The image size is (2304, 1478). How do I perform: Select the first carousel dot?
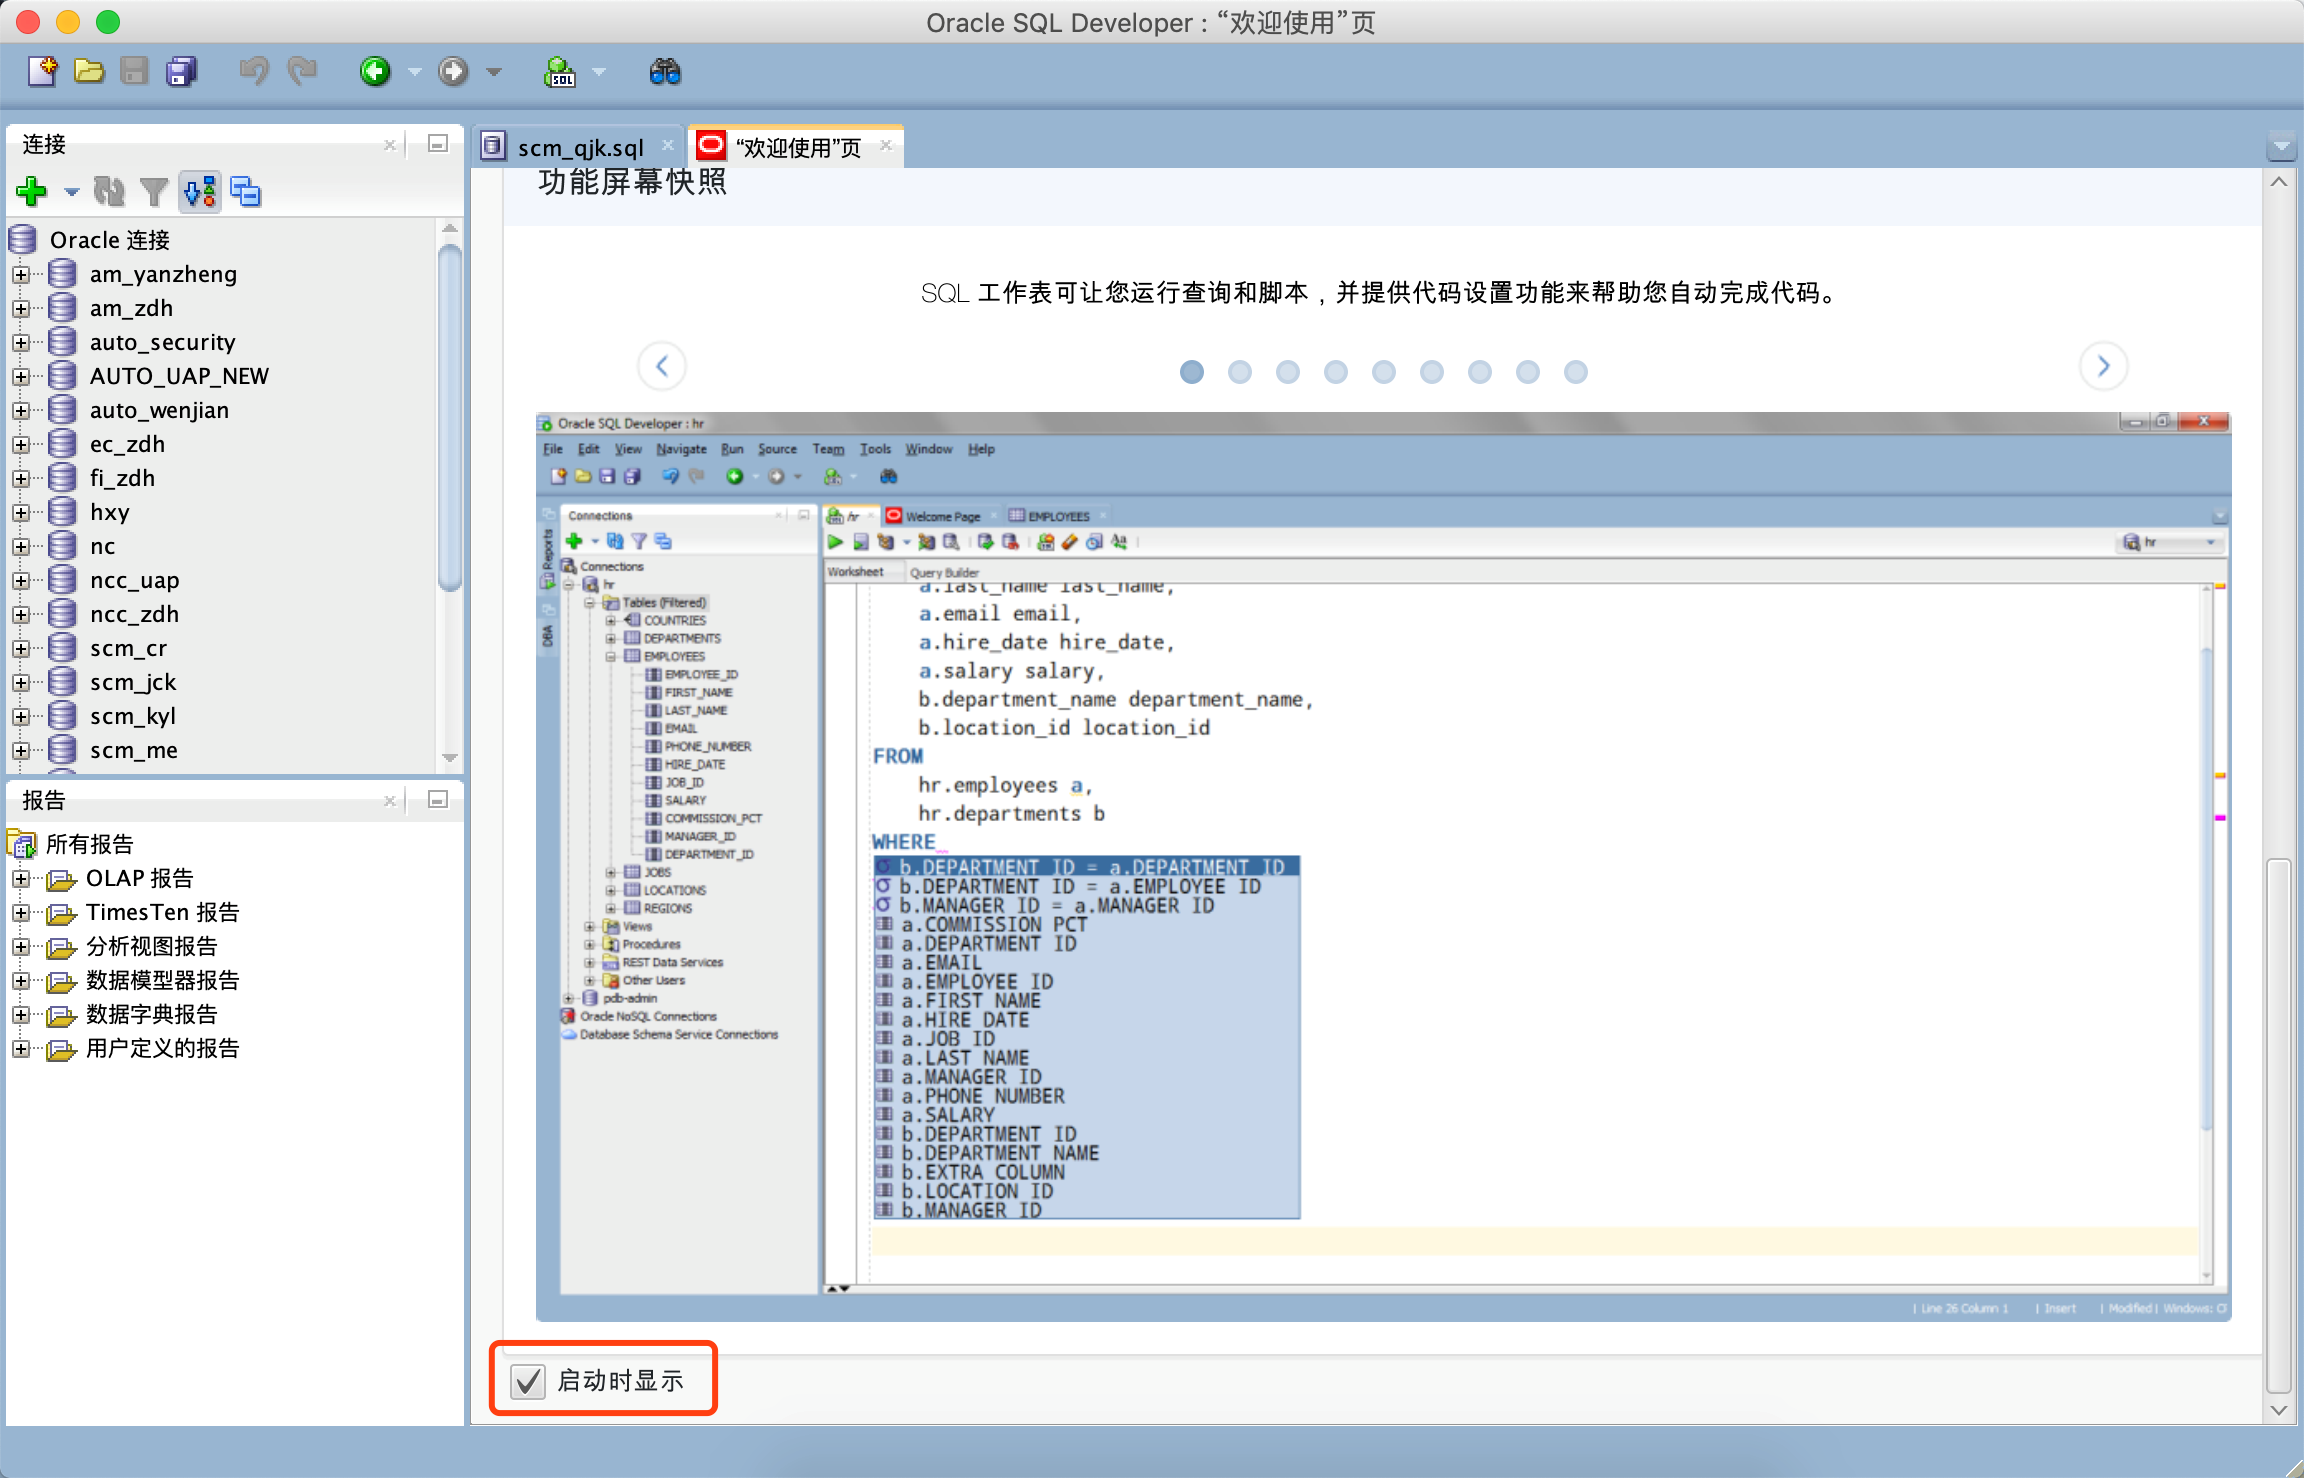click(1191, 372)
